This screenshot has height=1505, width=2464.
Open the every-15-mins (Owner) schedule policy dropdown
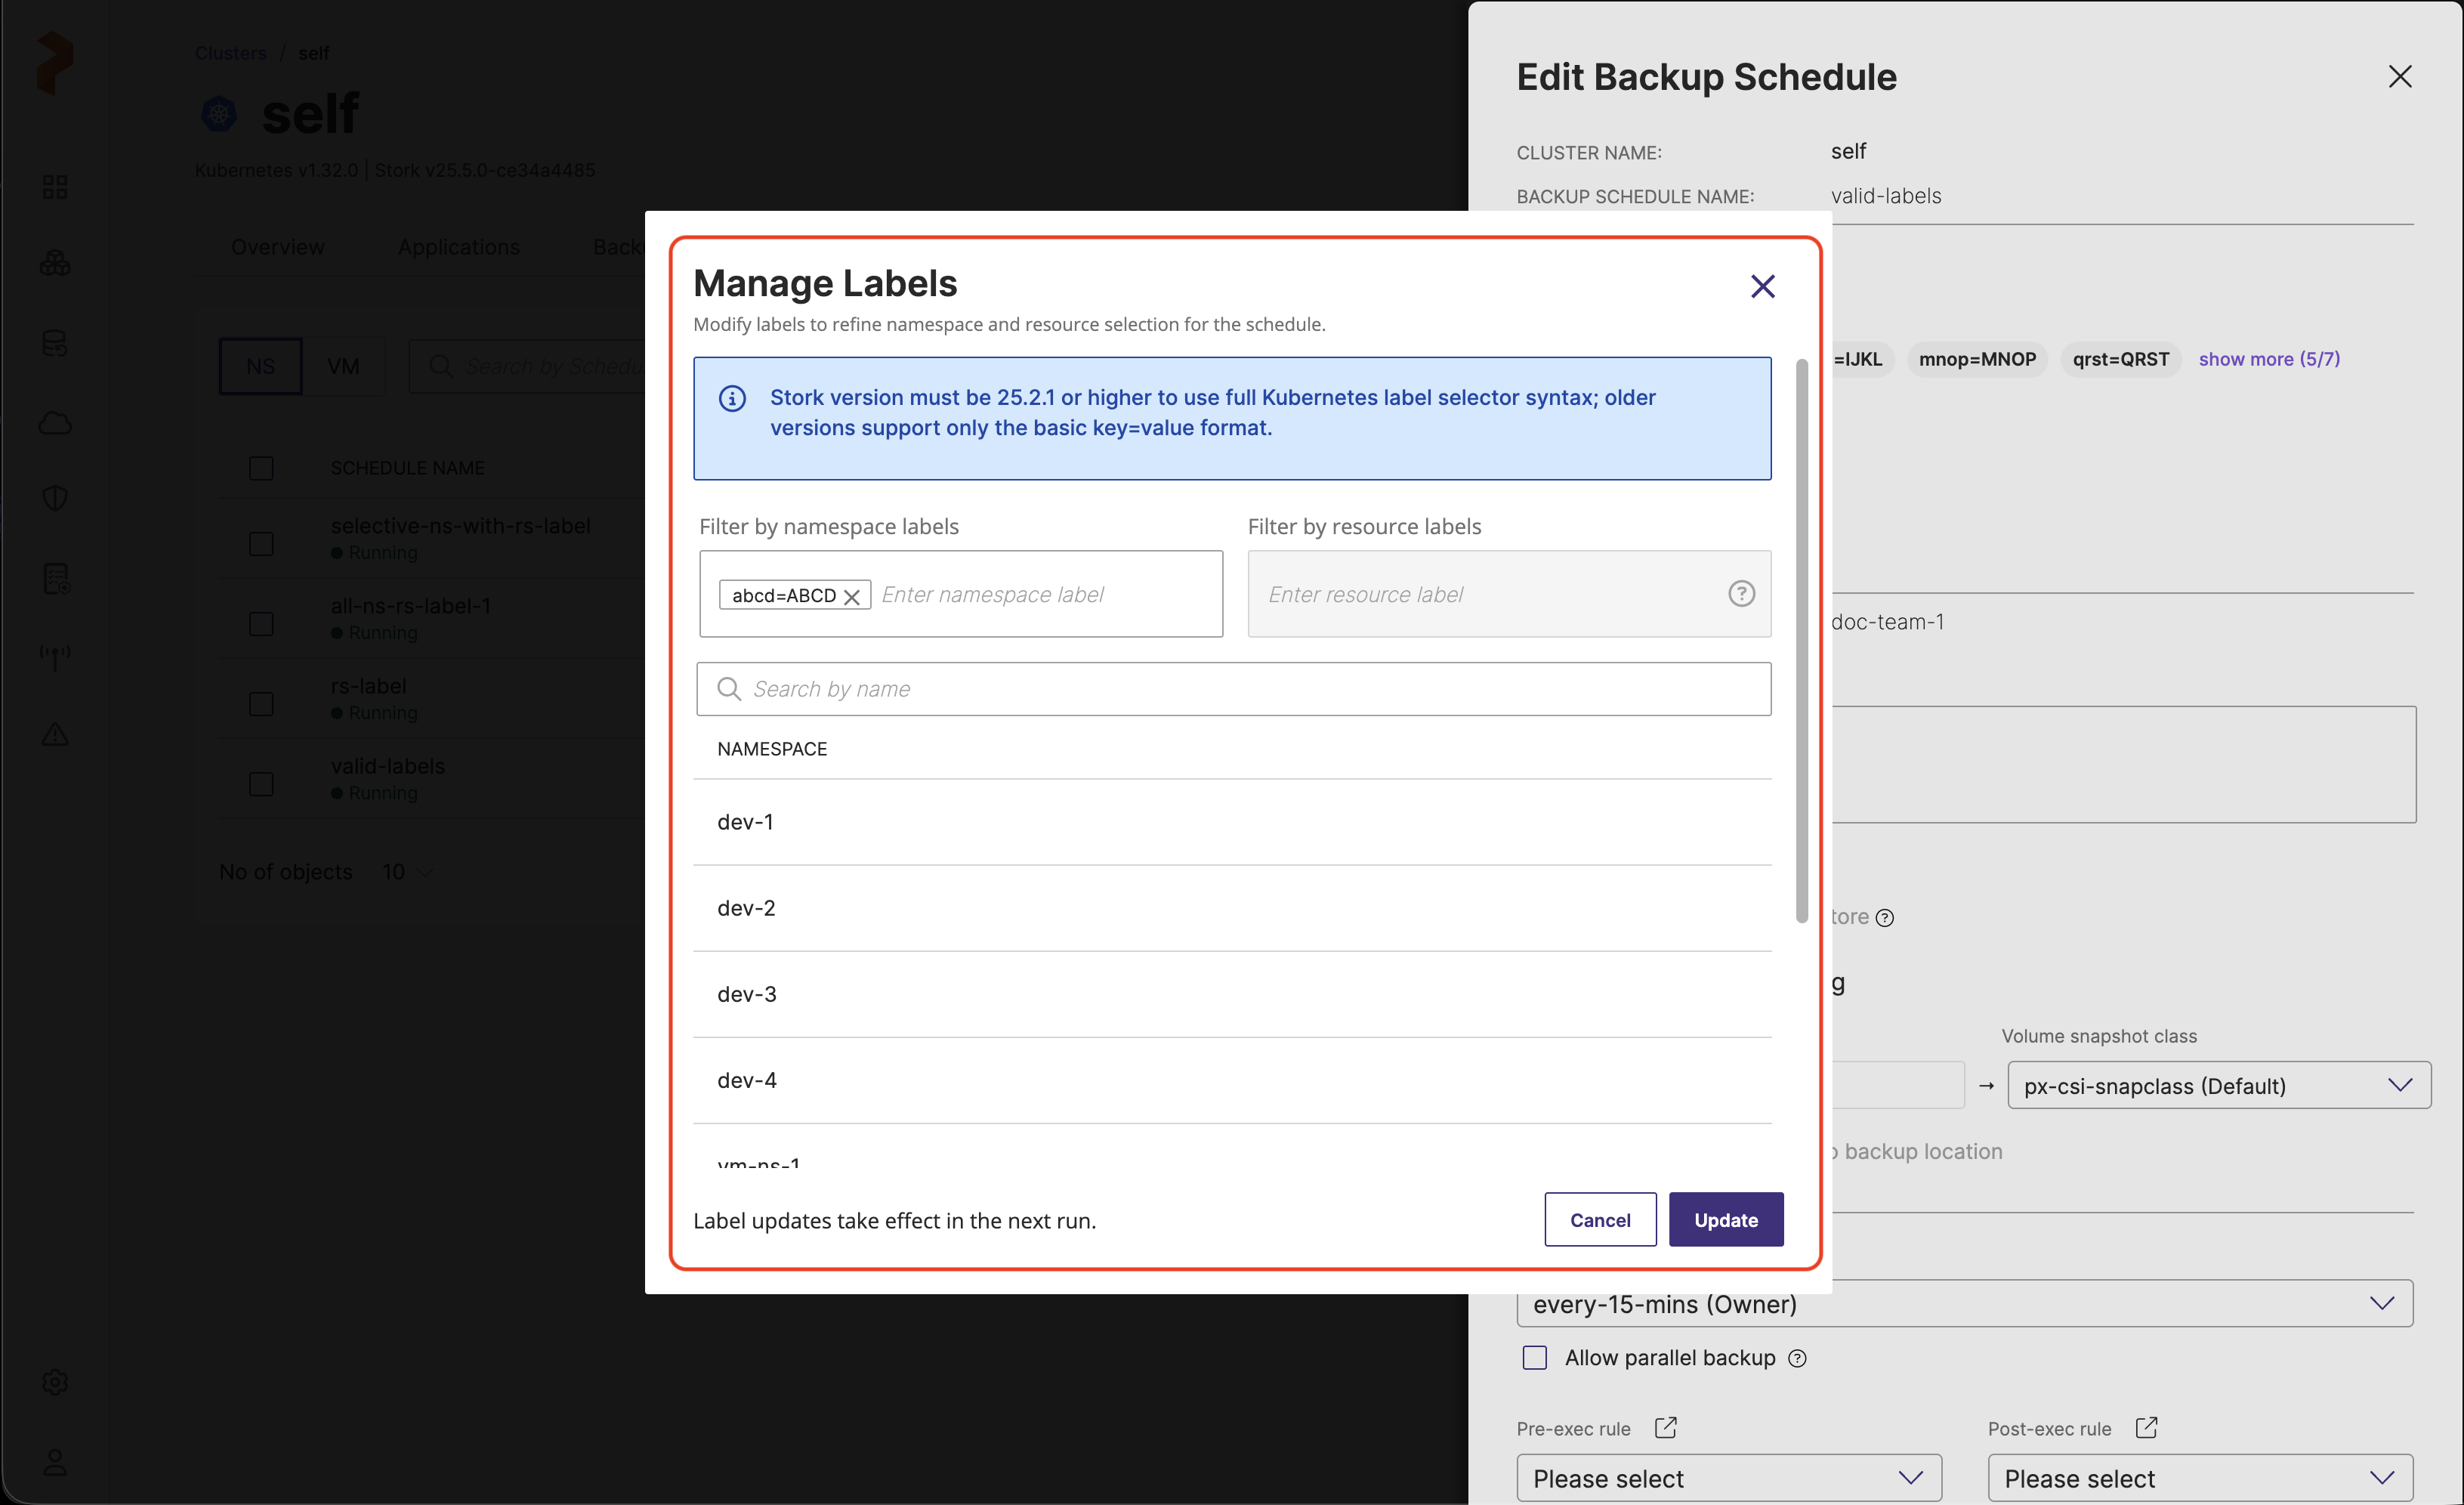(1964, 1303)
